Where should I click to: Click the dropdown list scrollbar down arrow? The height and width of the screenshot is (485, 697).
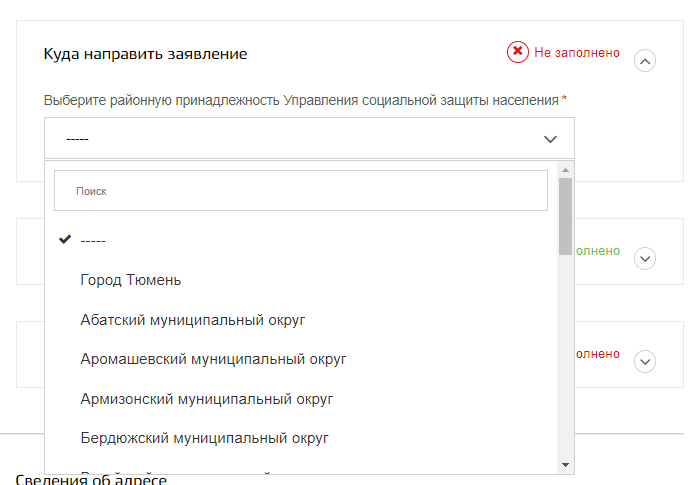click(x=565, y=465)
